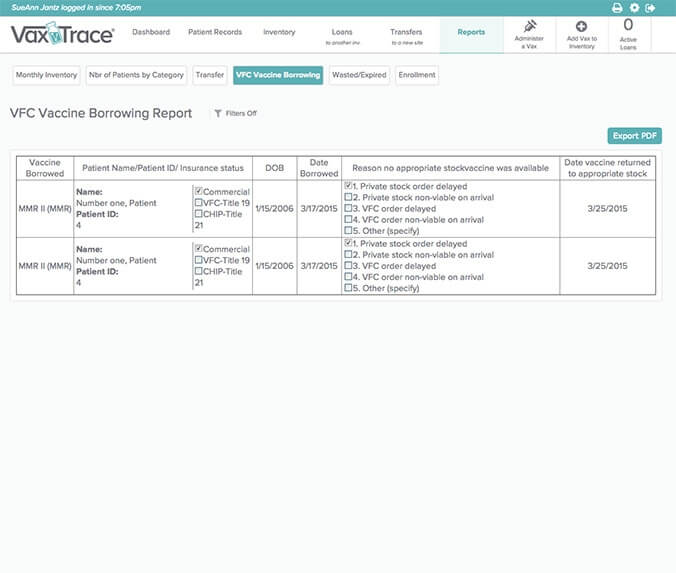
Task: Switch to the Wasted/Expired report tab
Action: coord(359,75)
